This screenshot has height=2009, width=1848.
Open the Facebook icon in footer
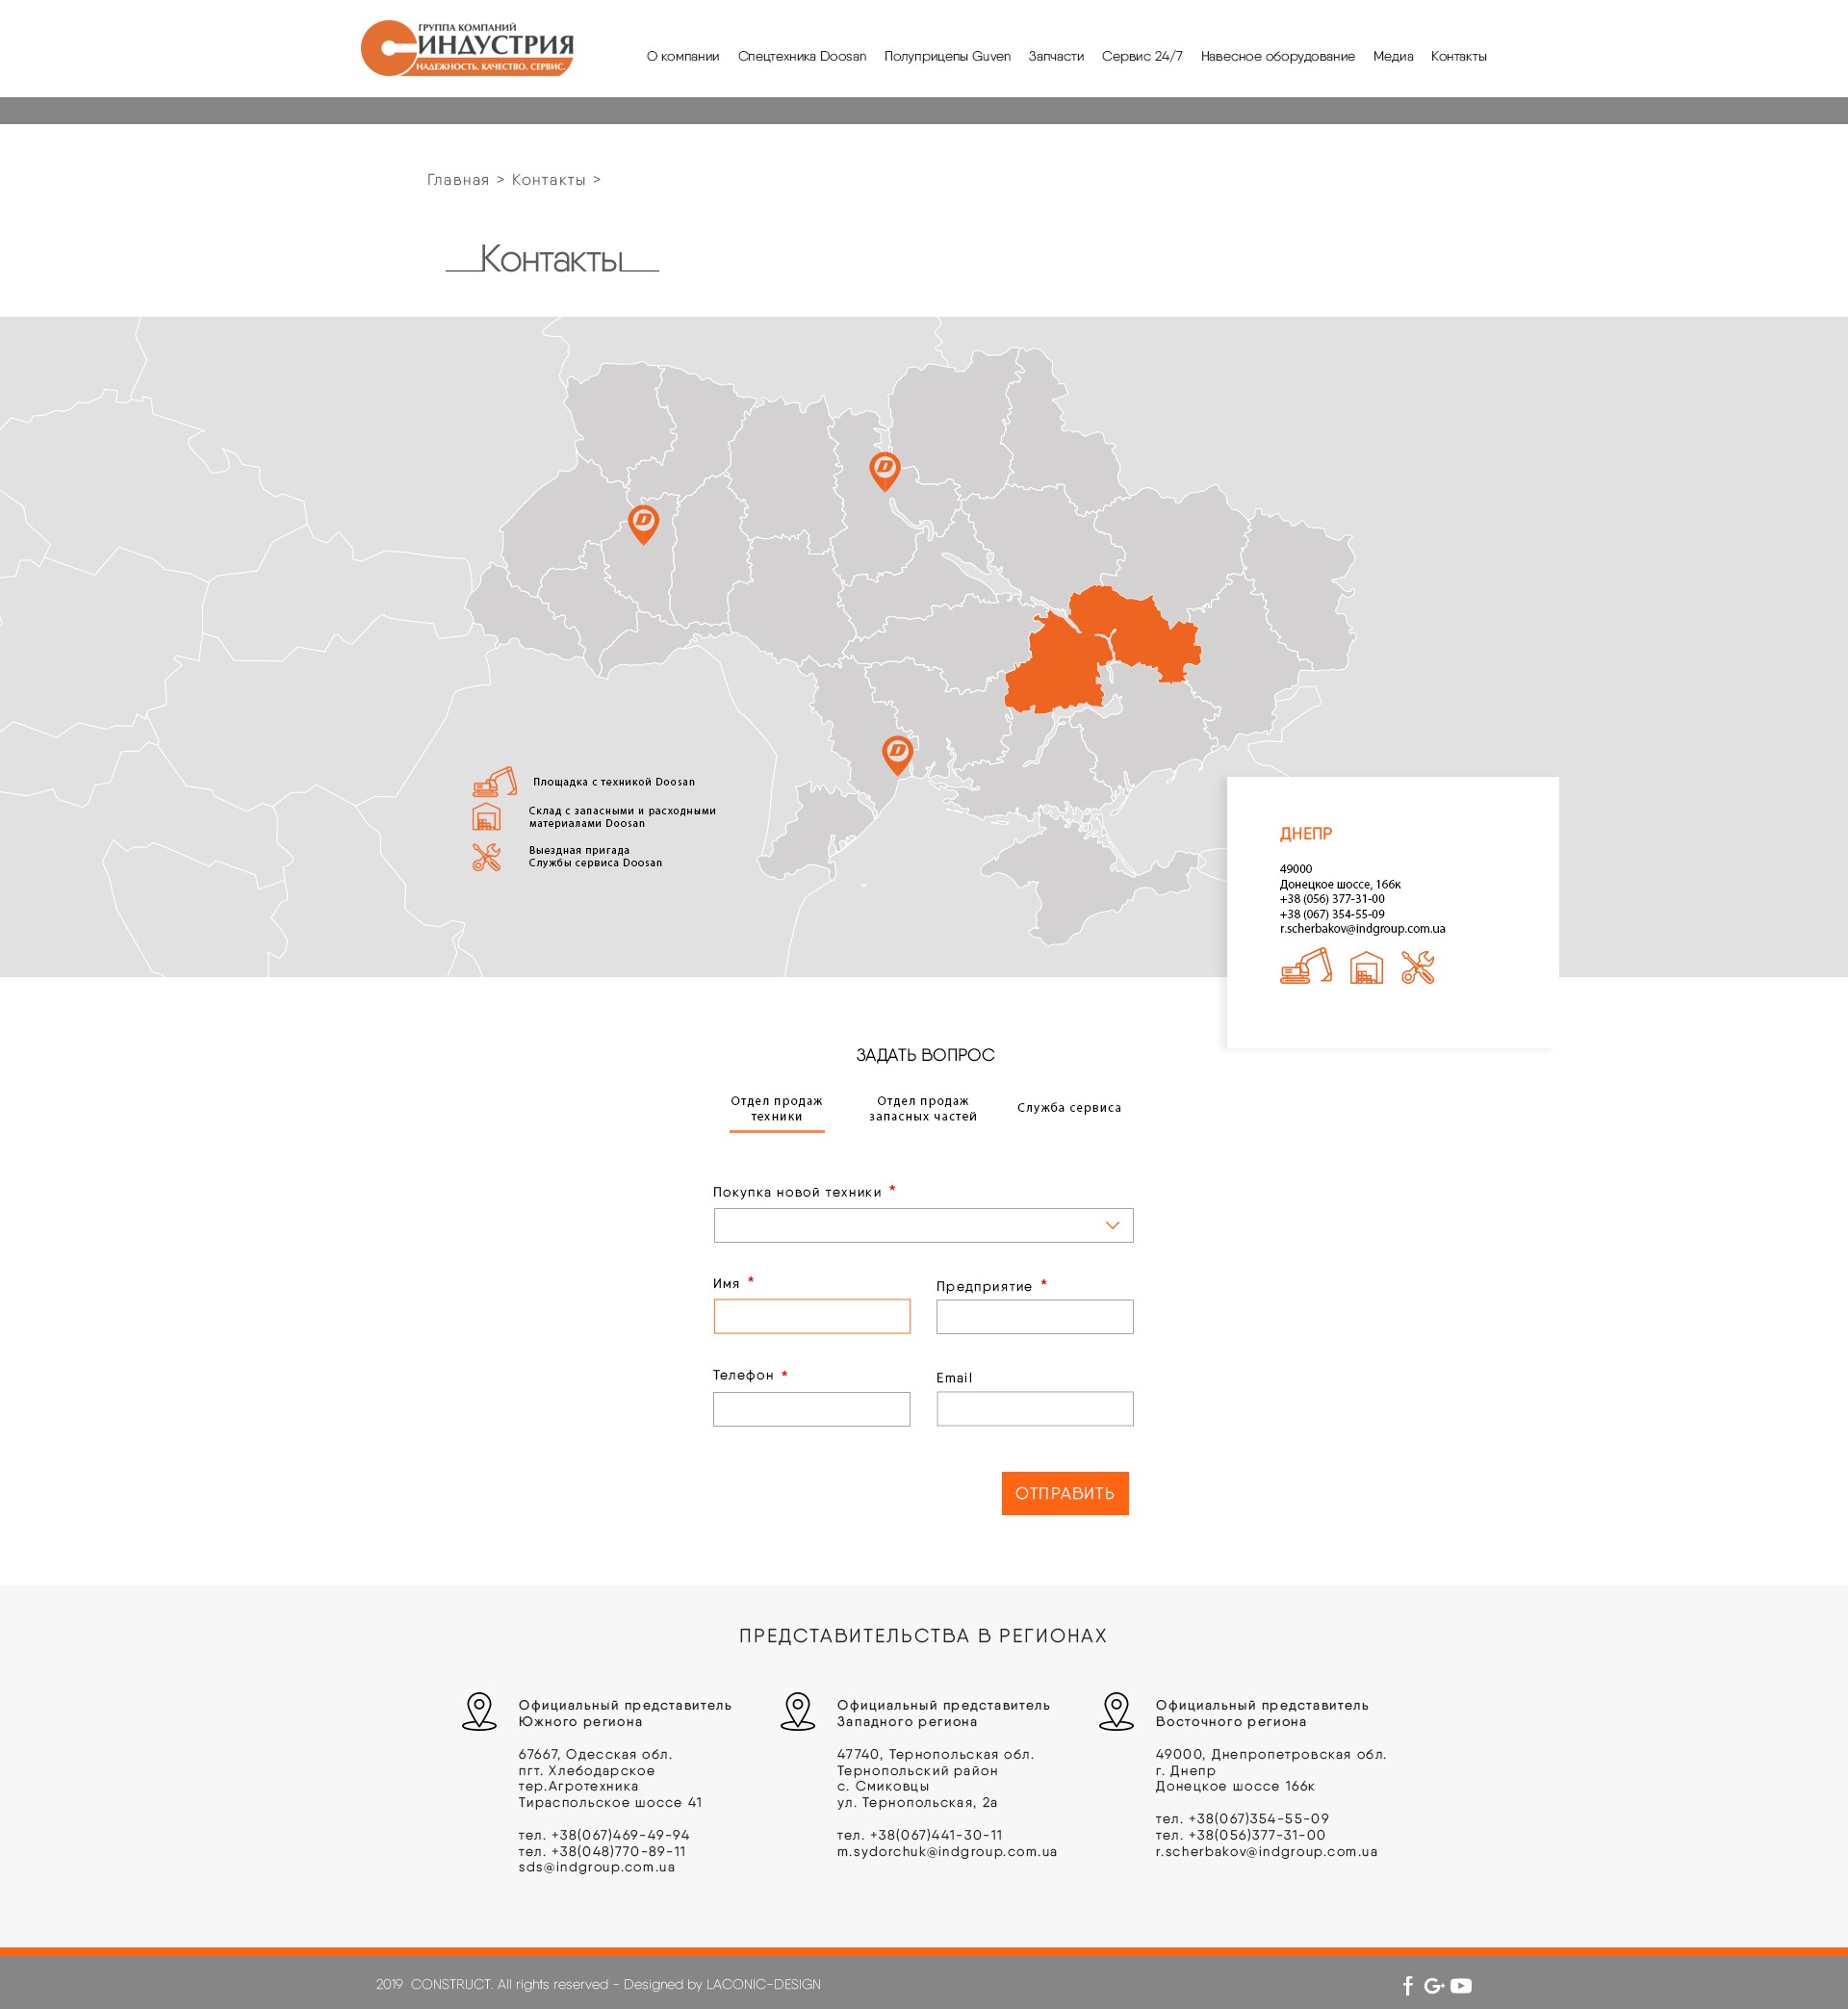pyautogui.click(x=1408, y=1986)
